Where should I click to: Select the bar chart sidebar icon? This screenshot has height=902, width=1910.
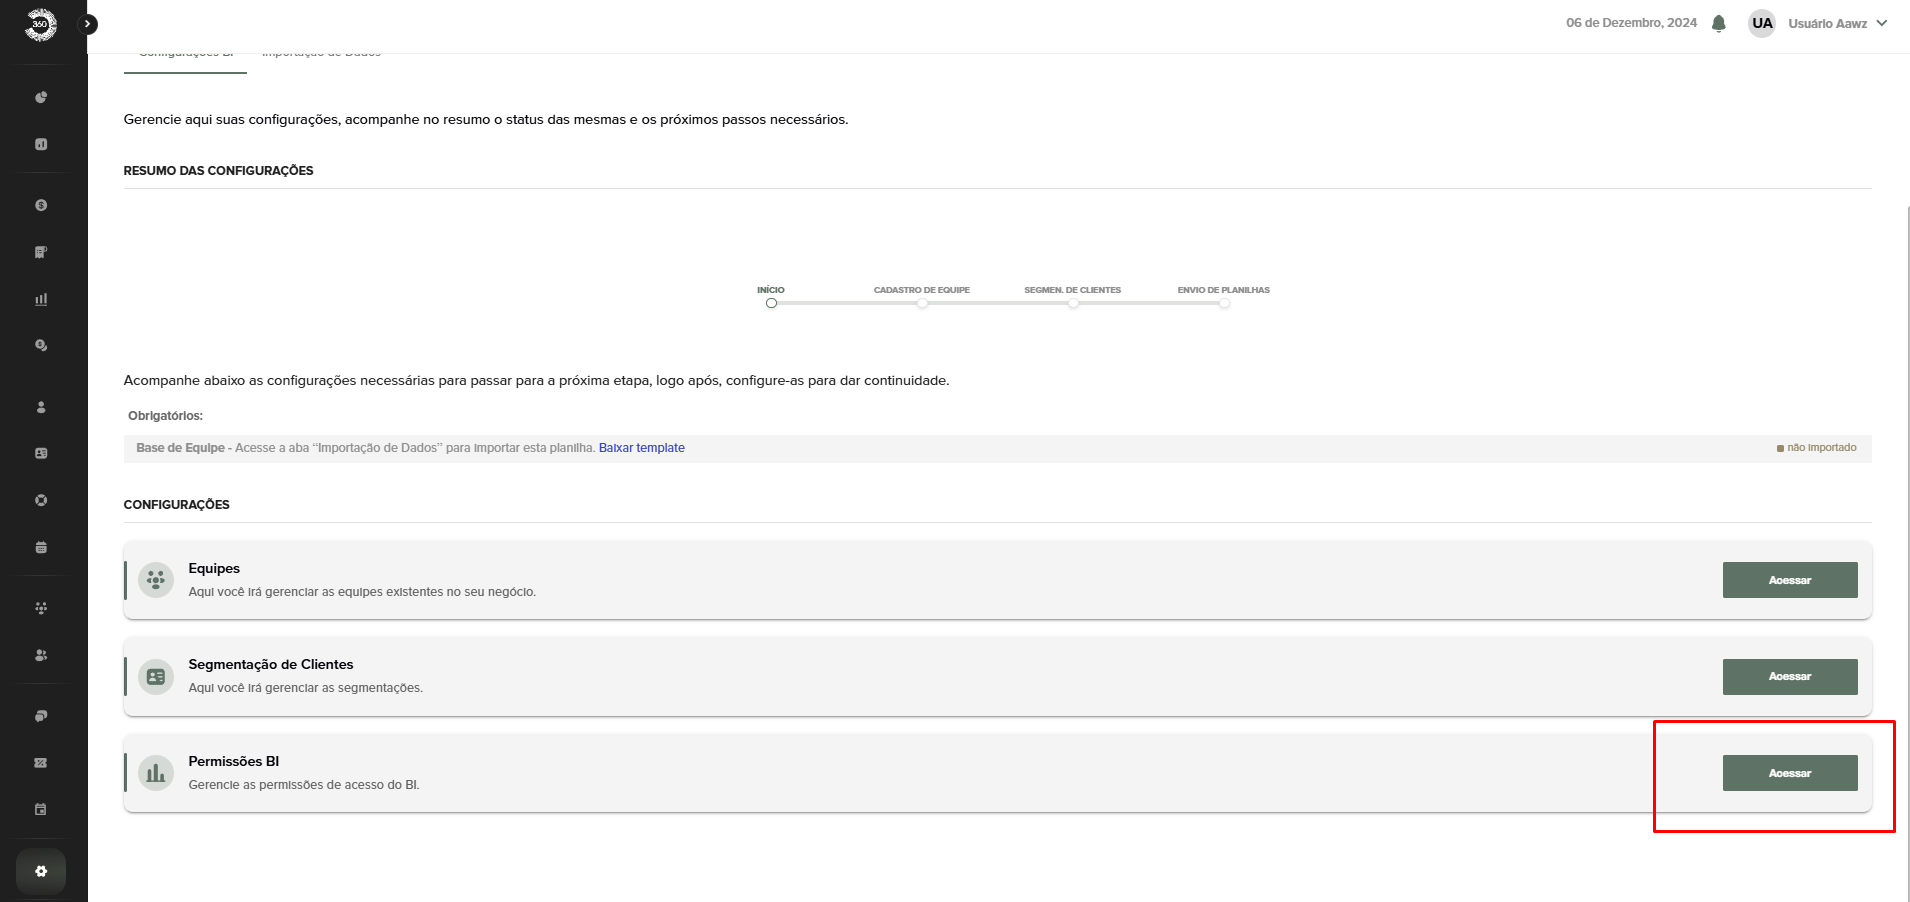tap(41, 299)
